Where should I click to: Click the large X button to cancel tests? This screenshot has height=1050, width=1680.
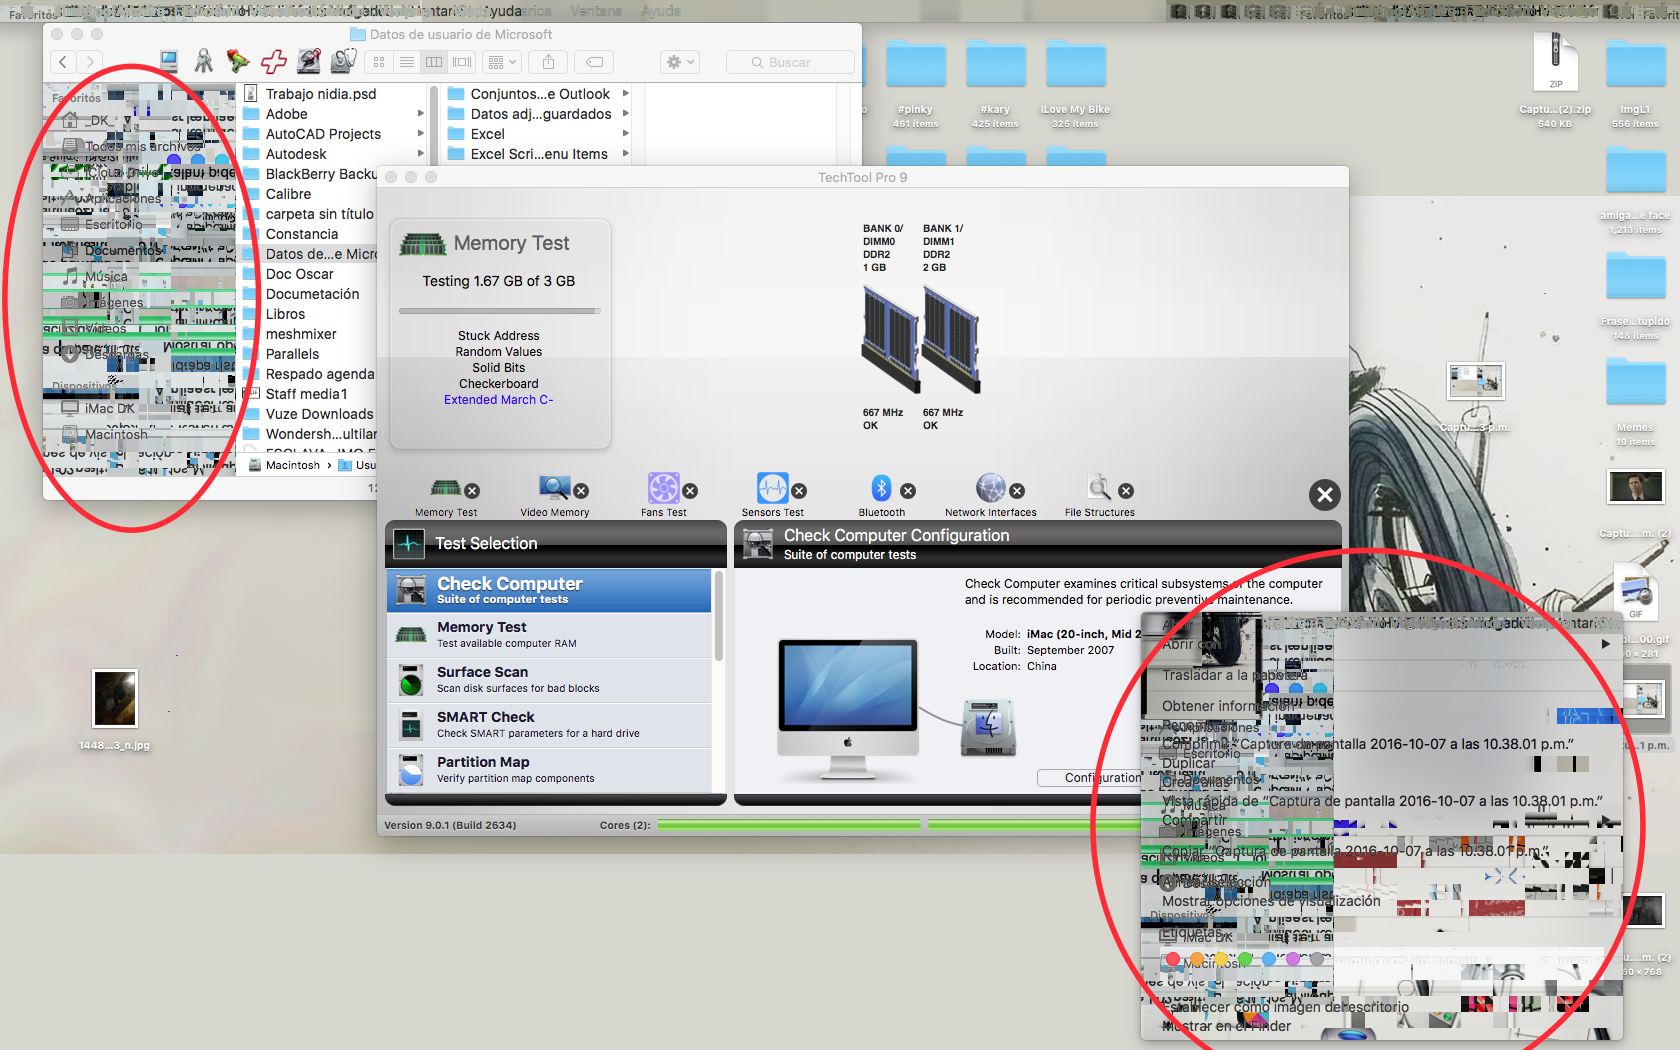point(1324,494)
